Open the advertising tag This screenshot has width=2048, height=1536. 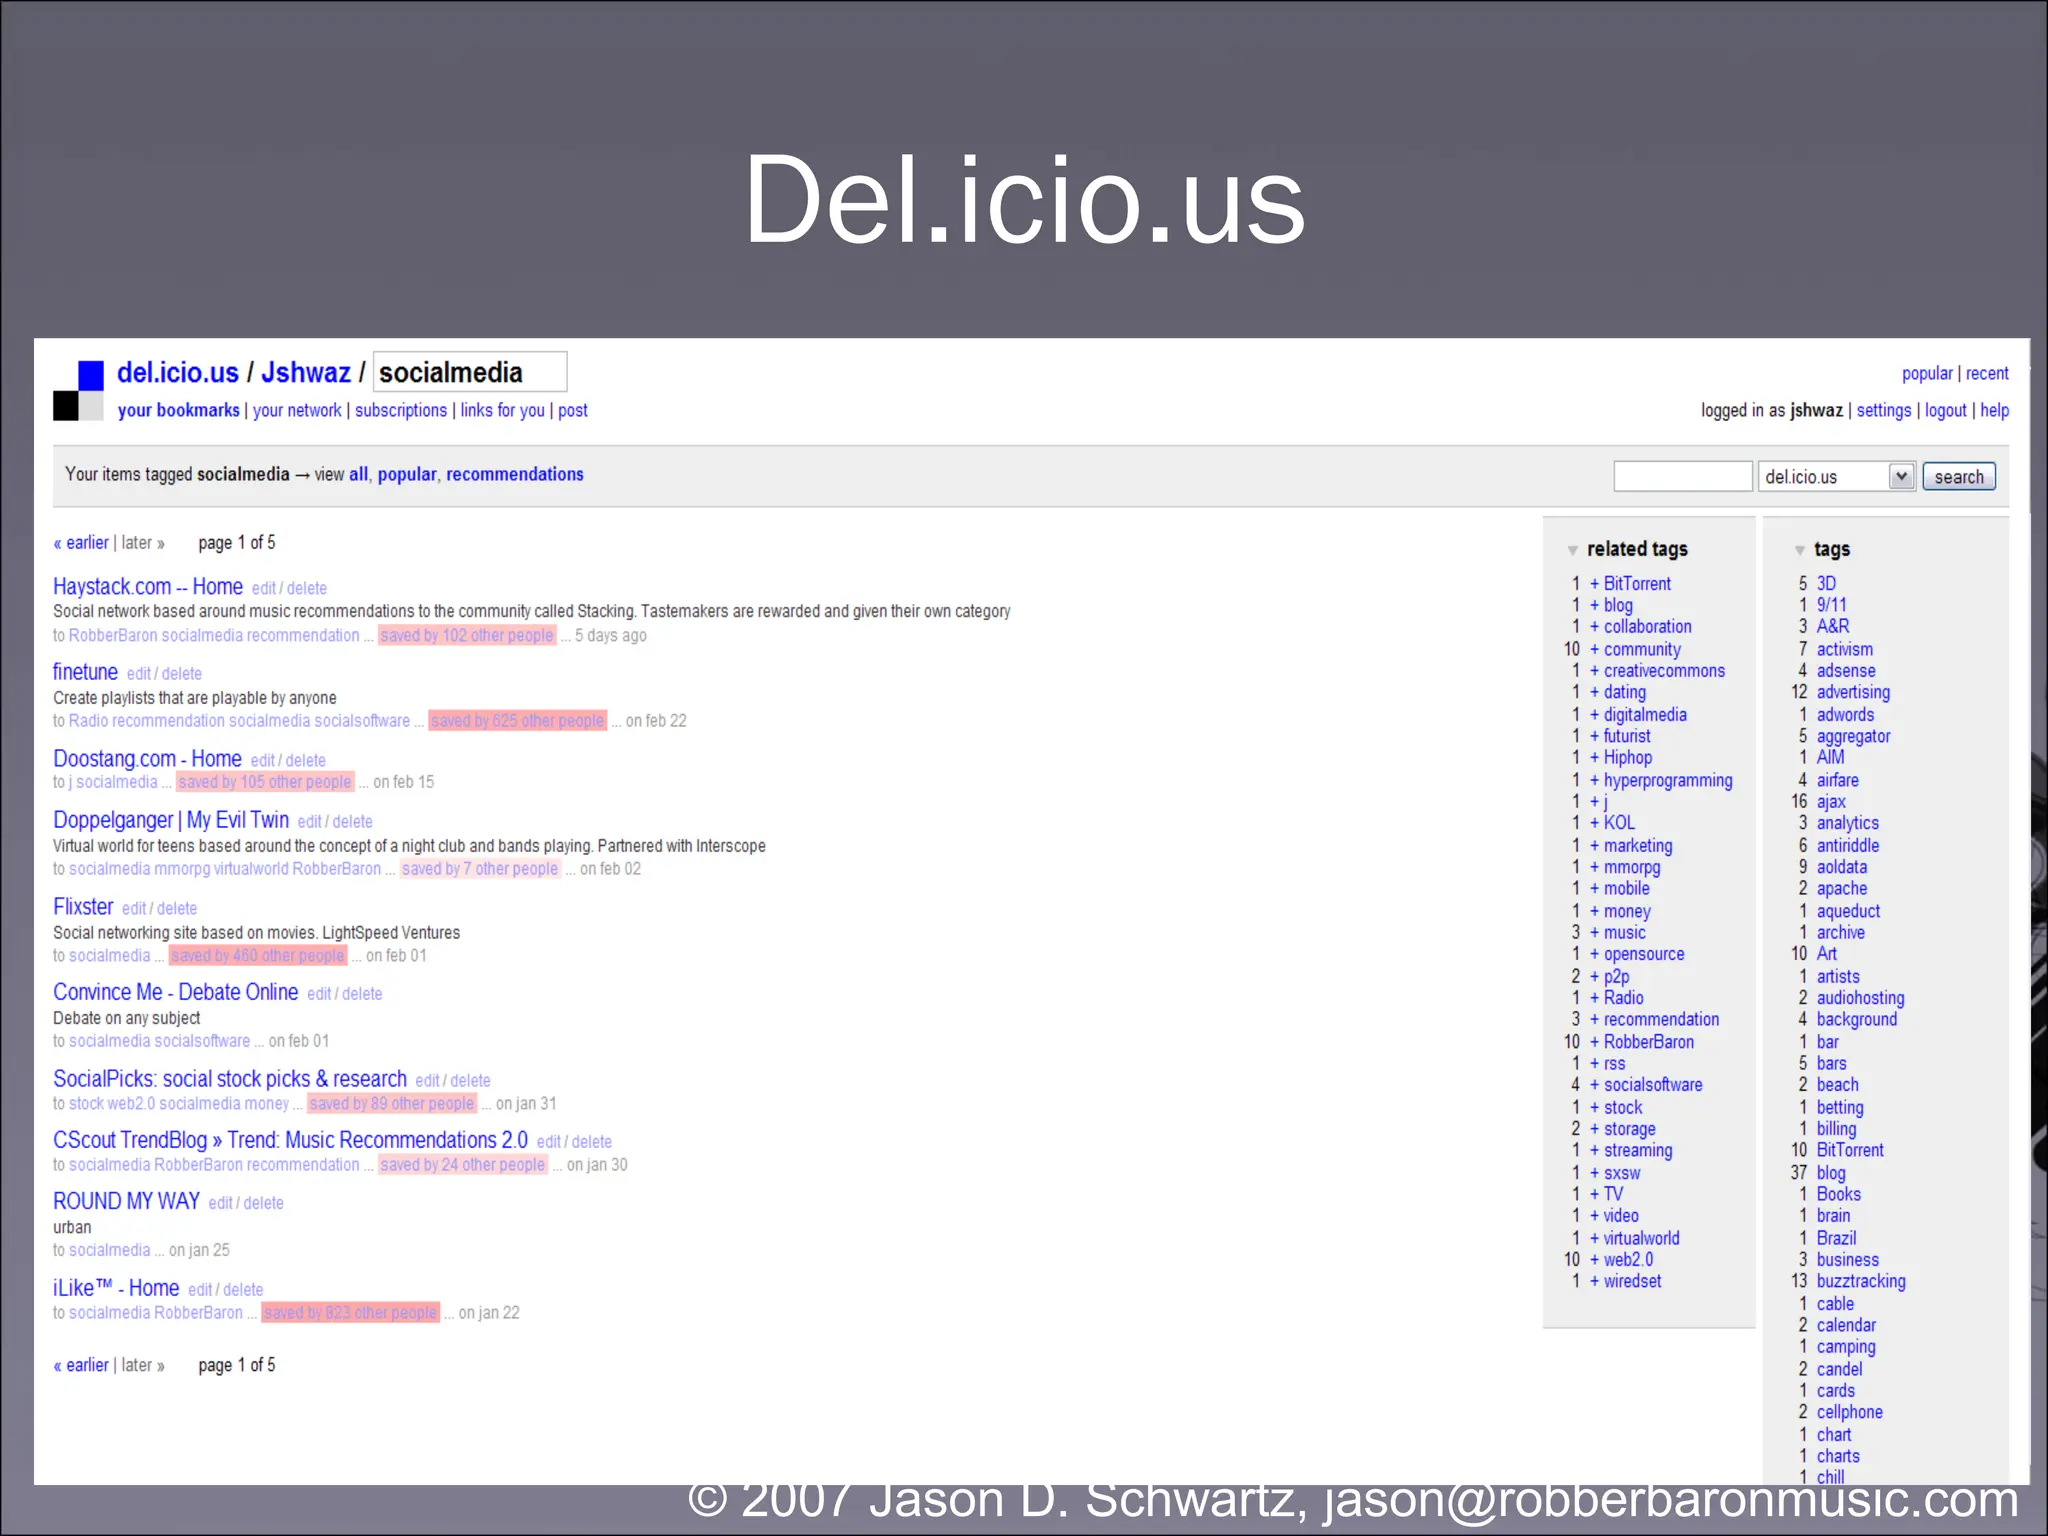(1853, 693)
